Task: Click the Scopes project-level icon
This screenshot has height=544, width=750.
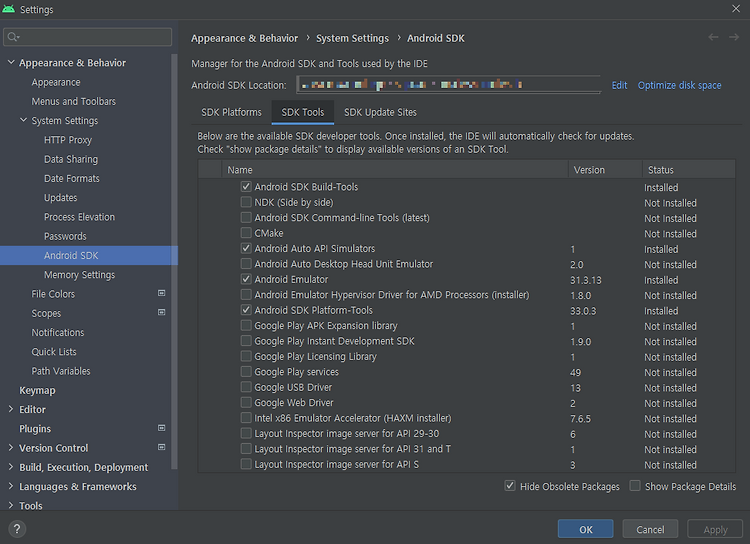Action: 162,312
